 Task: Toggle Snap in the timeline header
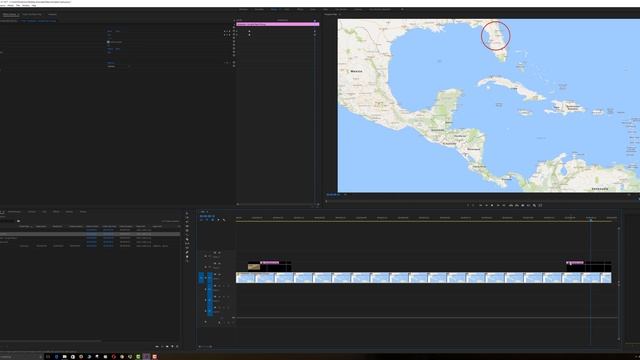click(x=207, y=220)
